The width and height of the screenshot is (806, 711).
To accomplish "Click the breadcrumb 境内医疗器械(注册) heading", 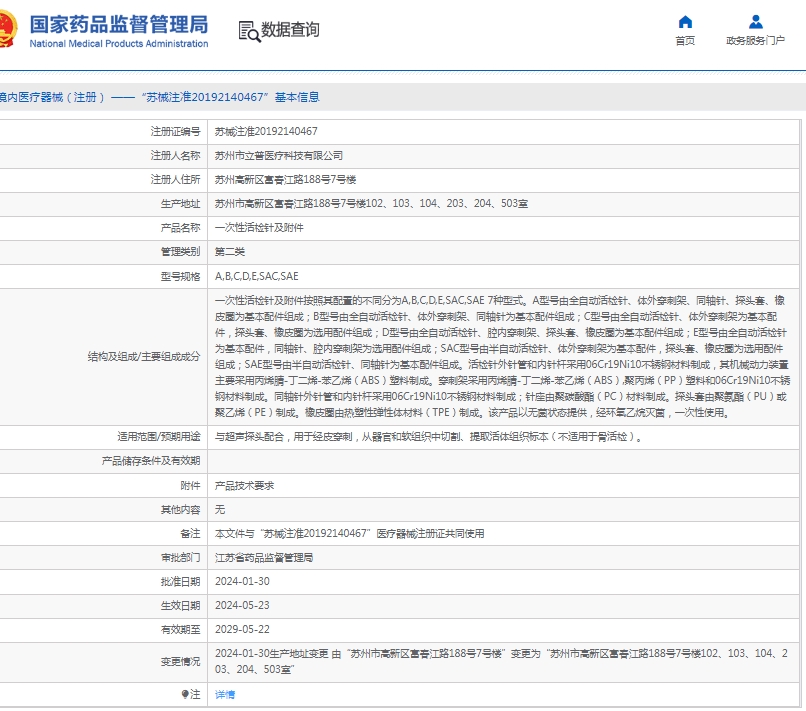I will (159, 97).
